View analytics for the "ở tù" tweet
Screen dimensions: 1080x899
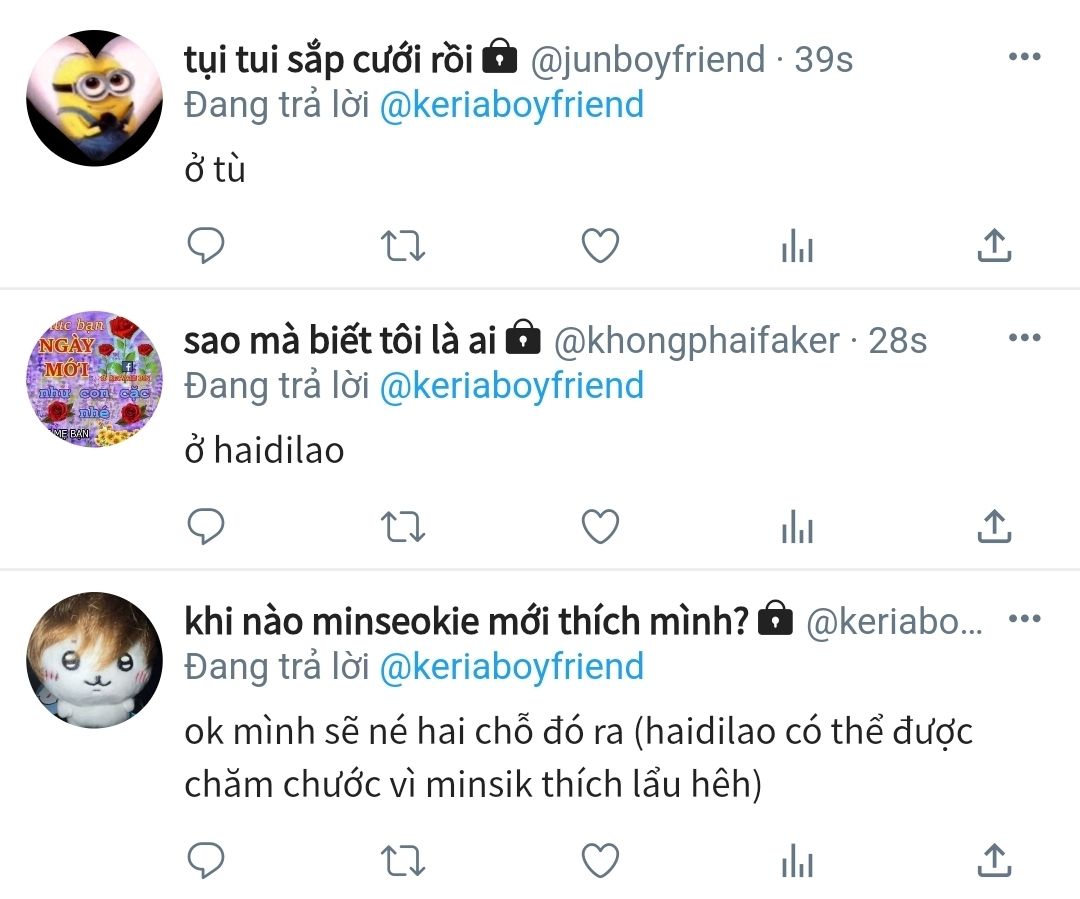[798, 246]
